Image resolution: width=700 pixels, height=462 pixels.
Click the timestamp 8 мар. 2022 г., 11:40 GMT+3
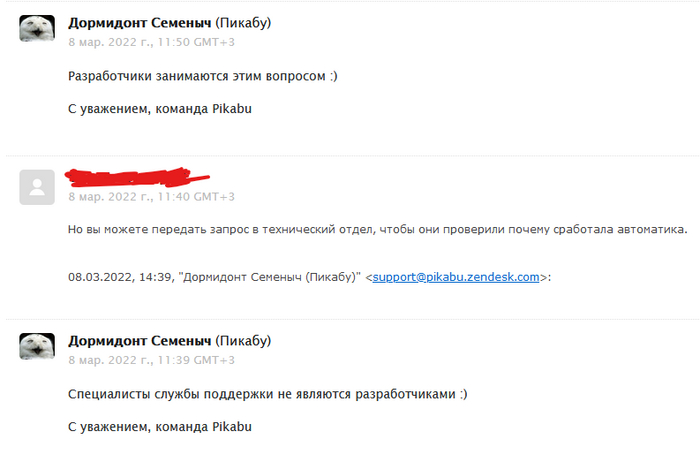(x=151, y=197)
